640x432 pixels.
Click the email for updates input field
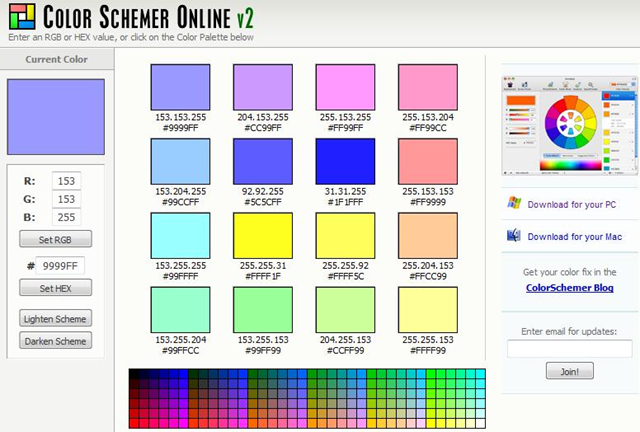(x=570, y=349)
